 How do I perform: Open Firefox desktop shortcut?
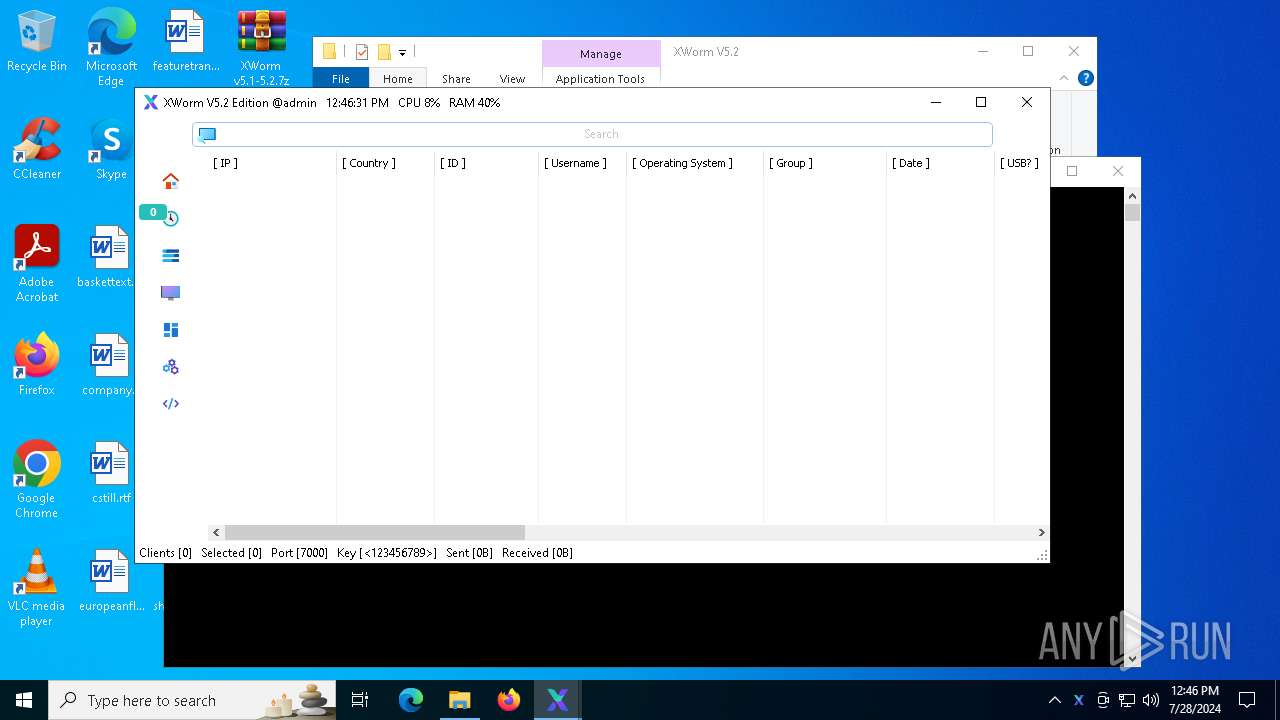(x=37, y=365)
